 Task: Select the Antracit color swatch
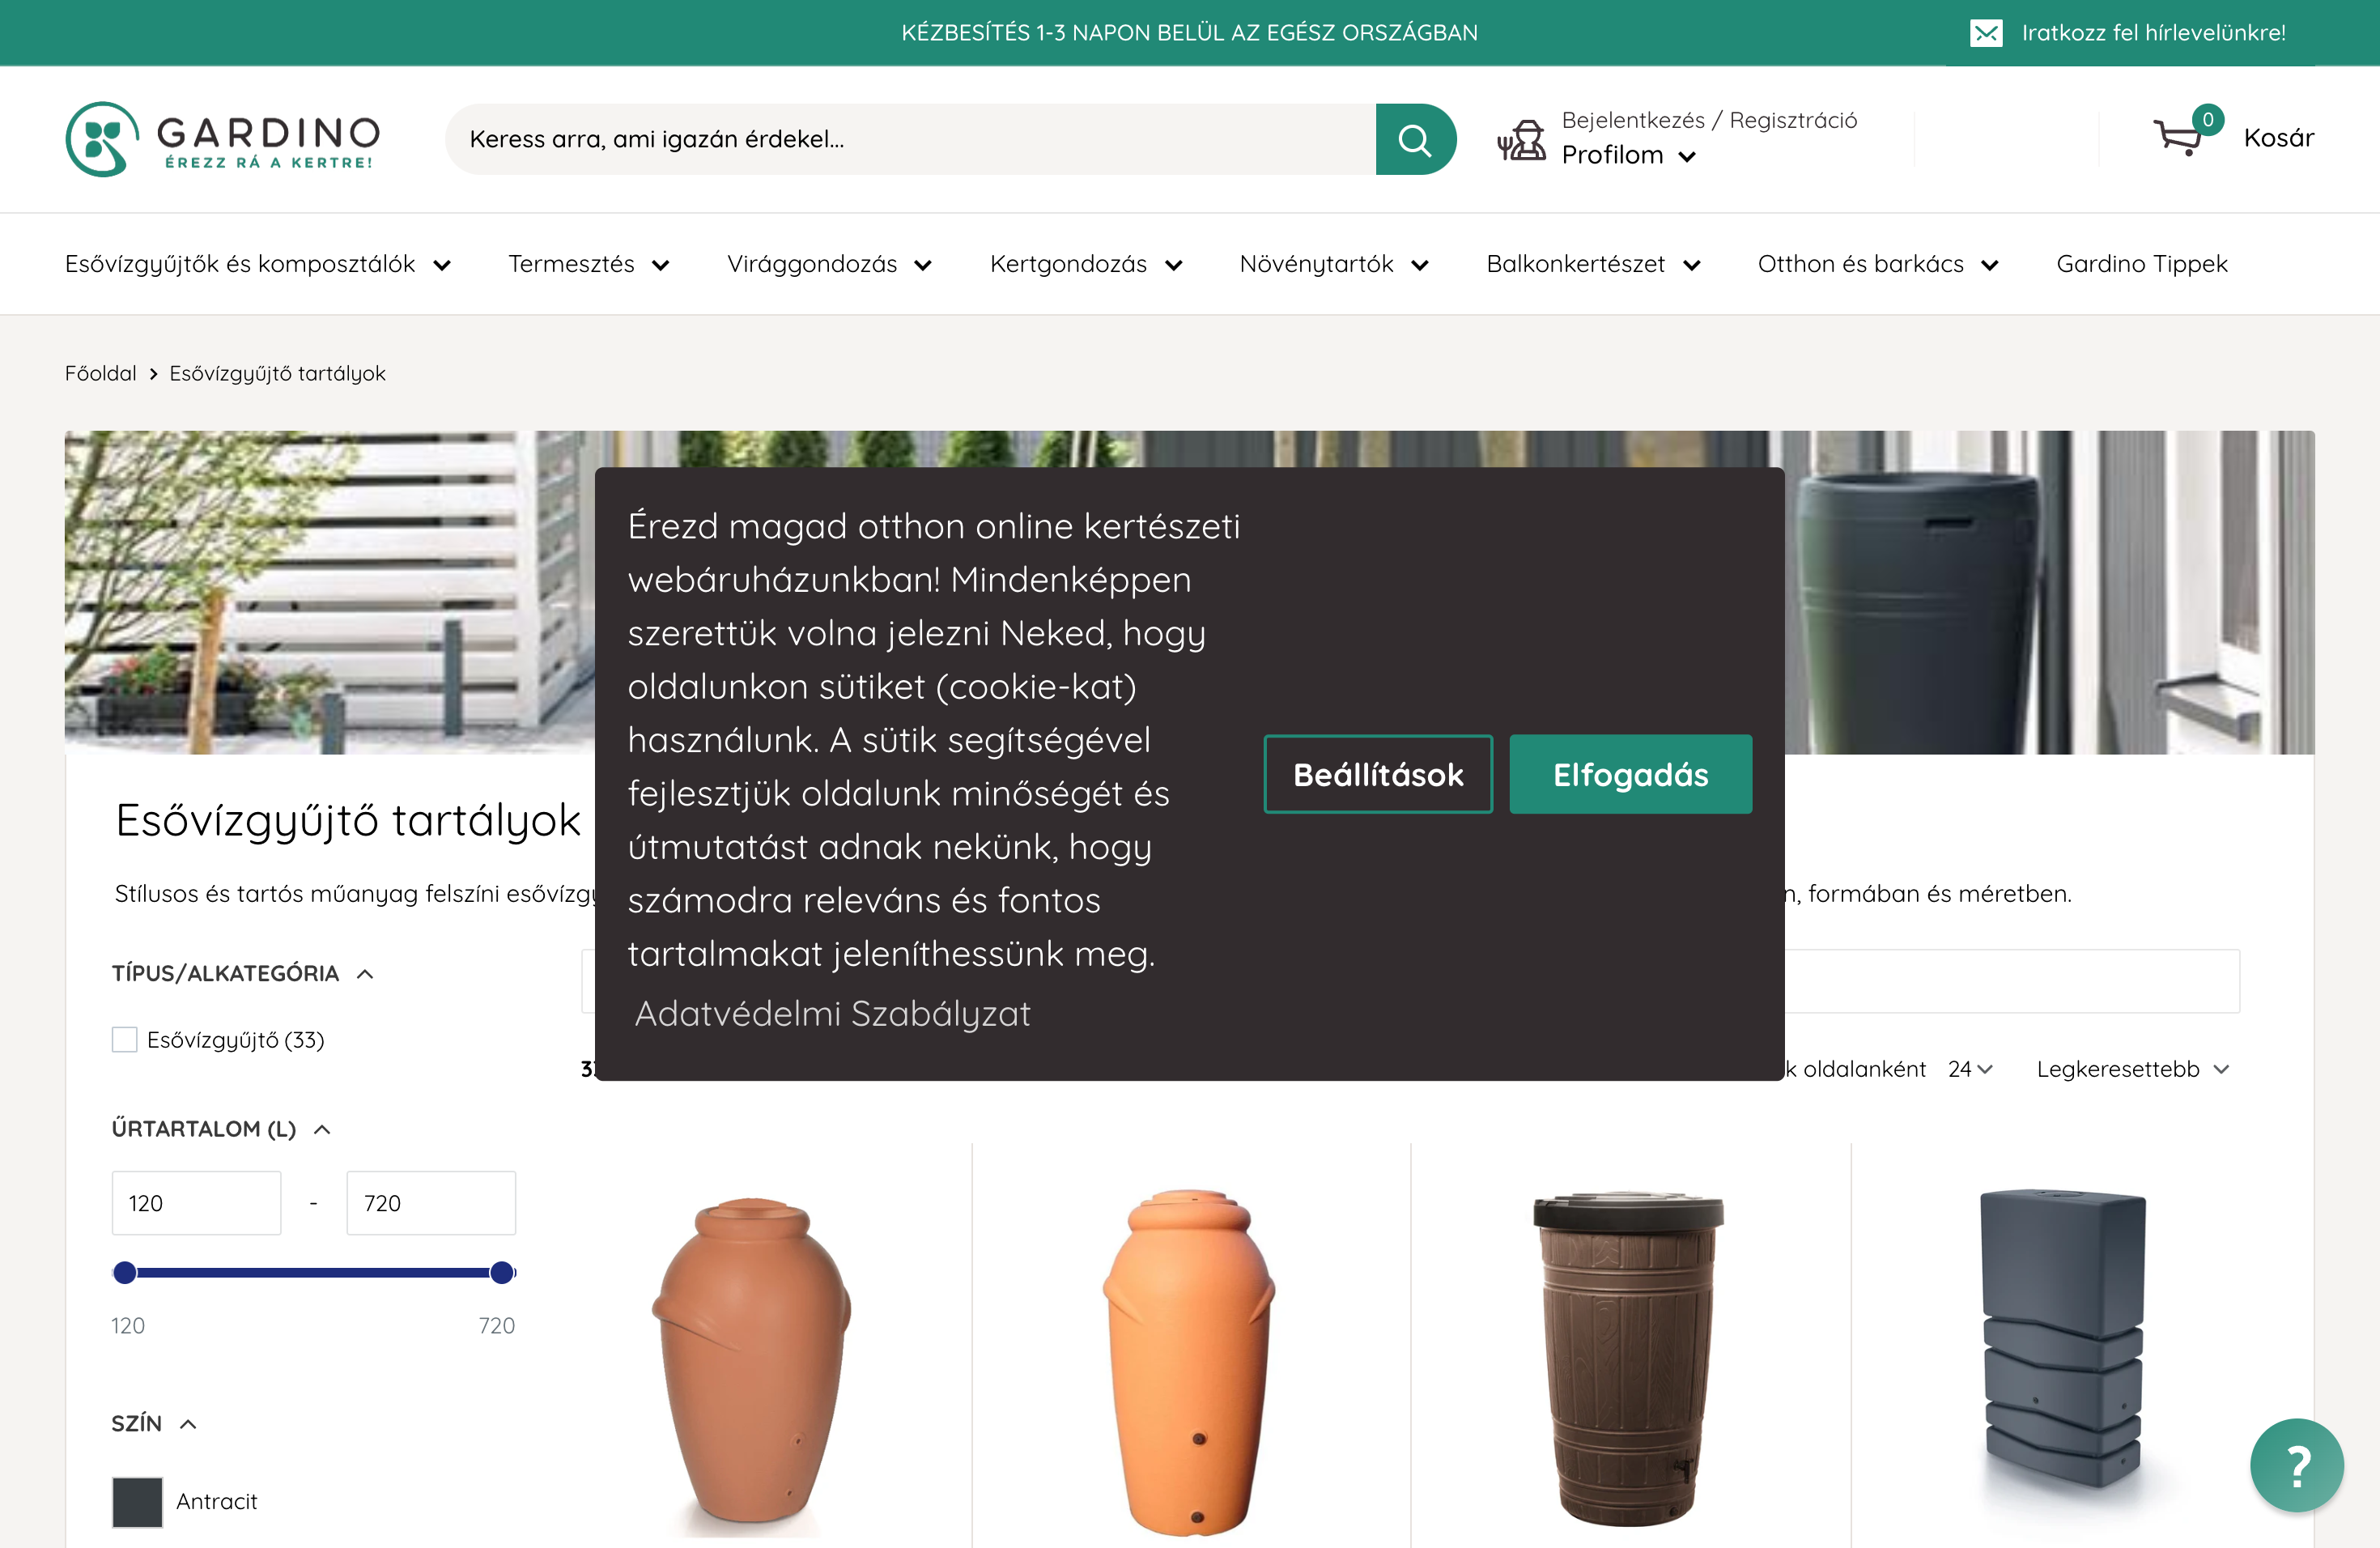(x=136, y=1501)
